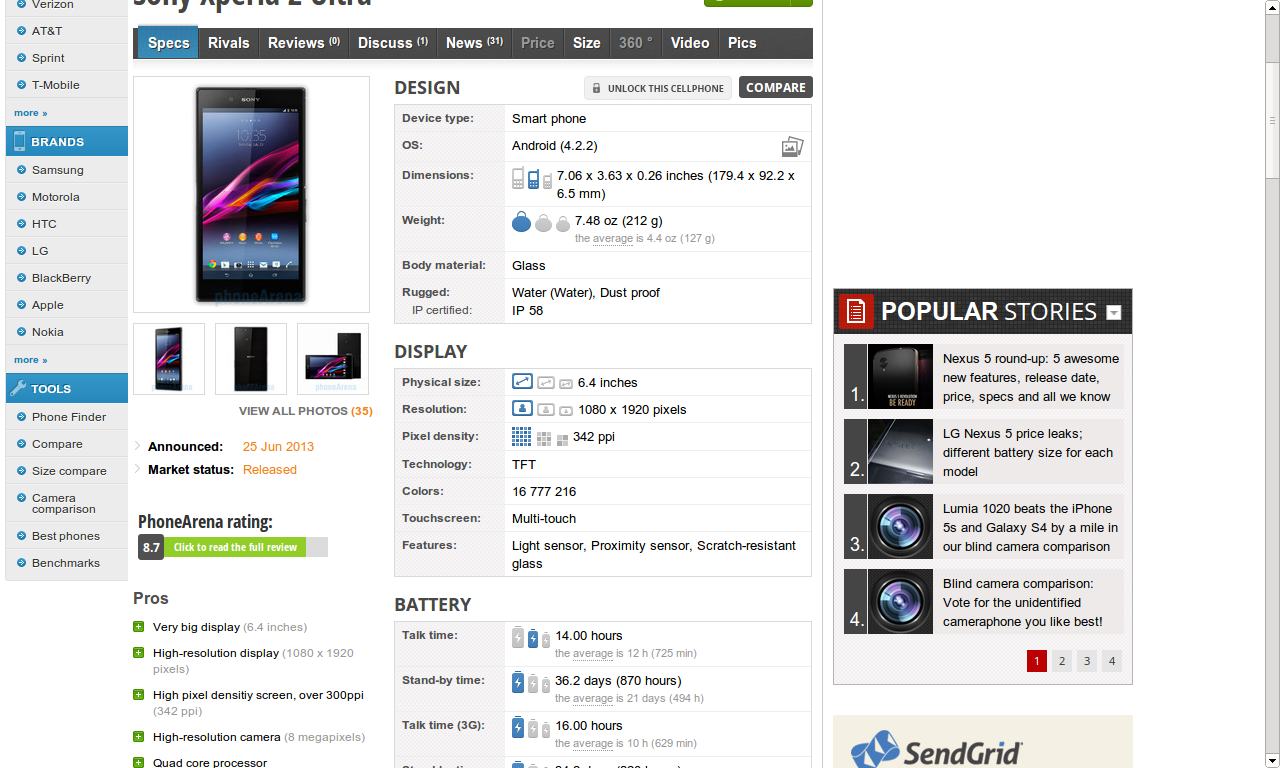The image size is (1280, 768).
Task: Click the phone icon on BRANDS header
Action: 18,141
